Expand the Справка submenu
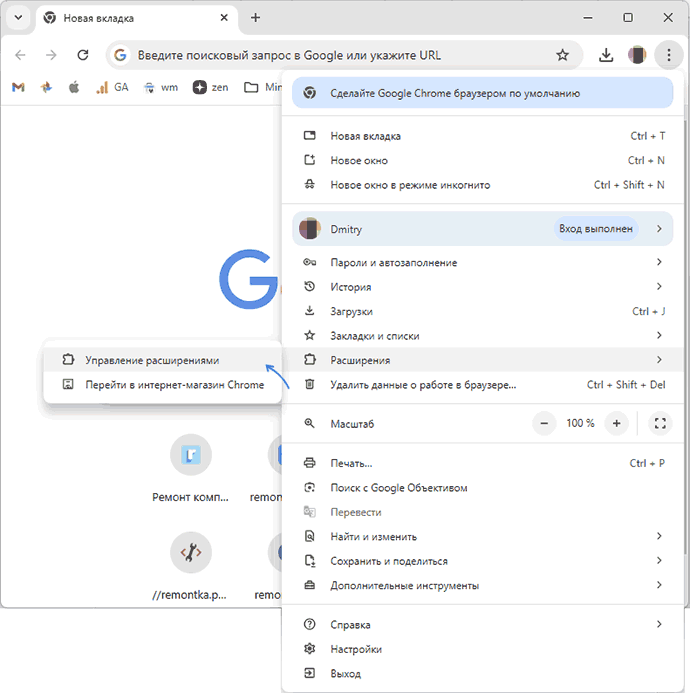 482,624
